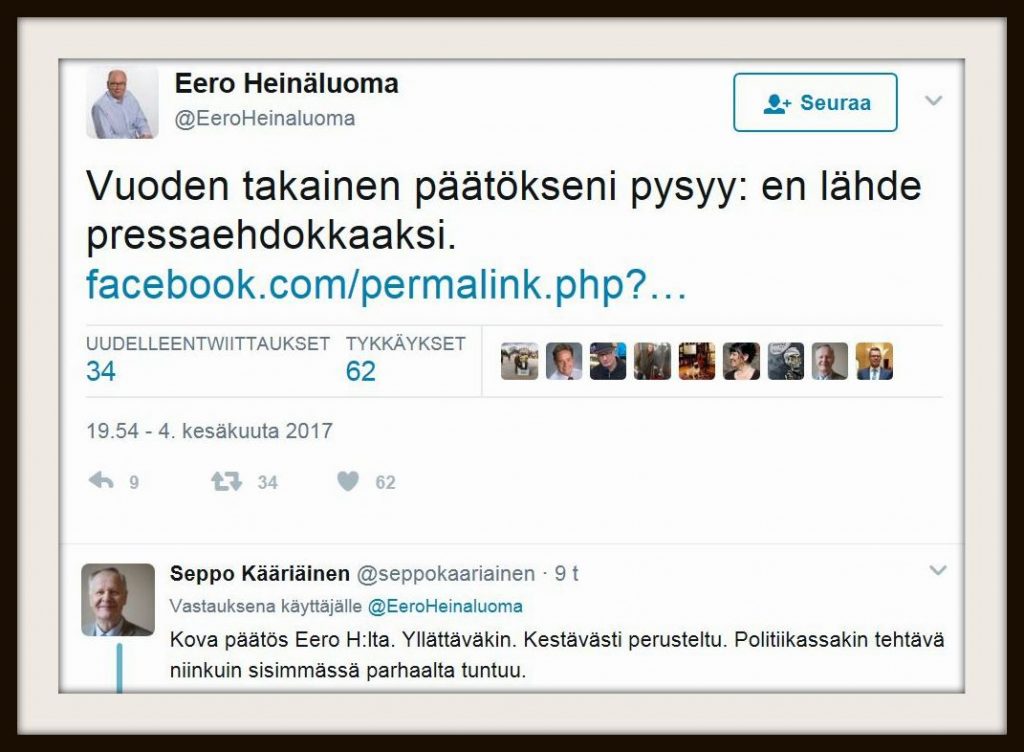
Task: Click the first liker avatar thumbnail
Action: pos(520,361)
